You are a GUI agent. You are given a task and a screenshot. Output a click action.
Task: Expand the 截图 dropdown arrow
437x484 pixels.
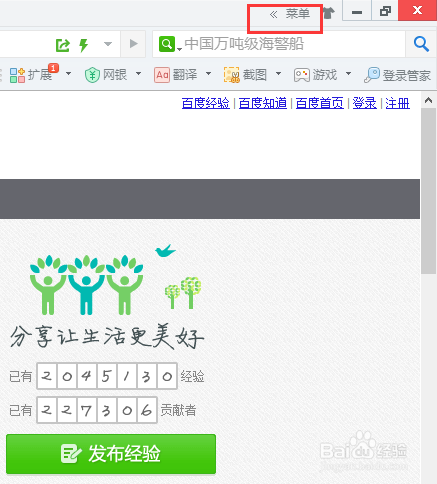point(278,73)
